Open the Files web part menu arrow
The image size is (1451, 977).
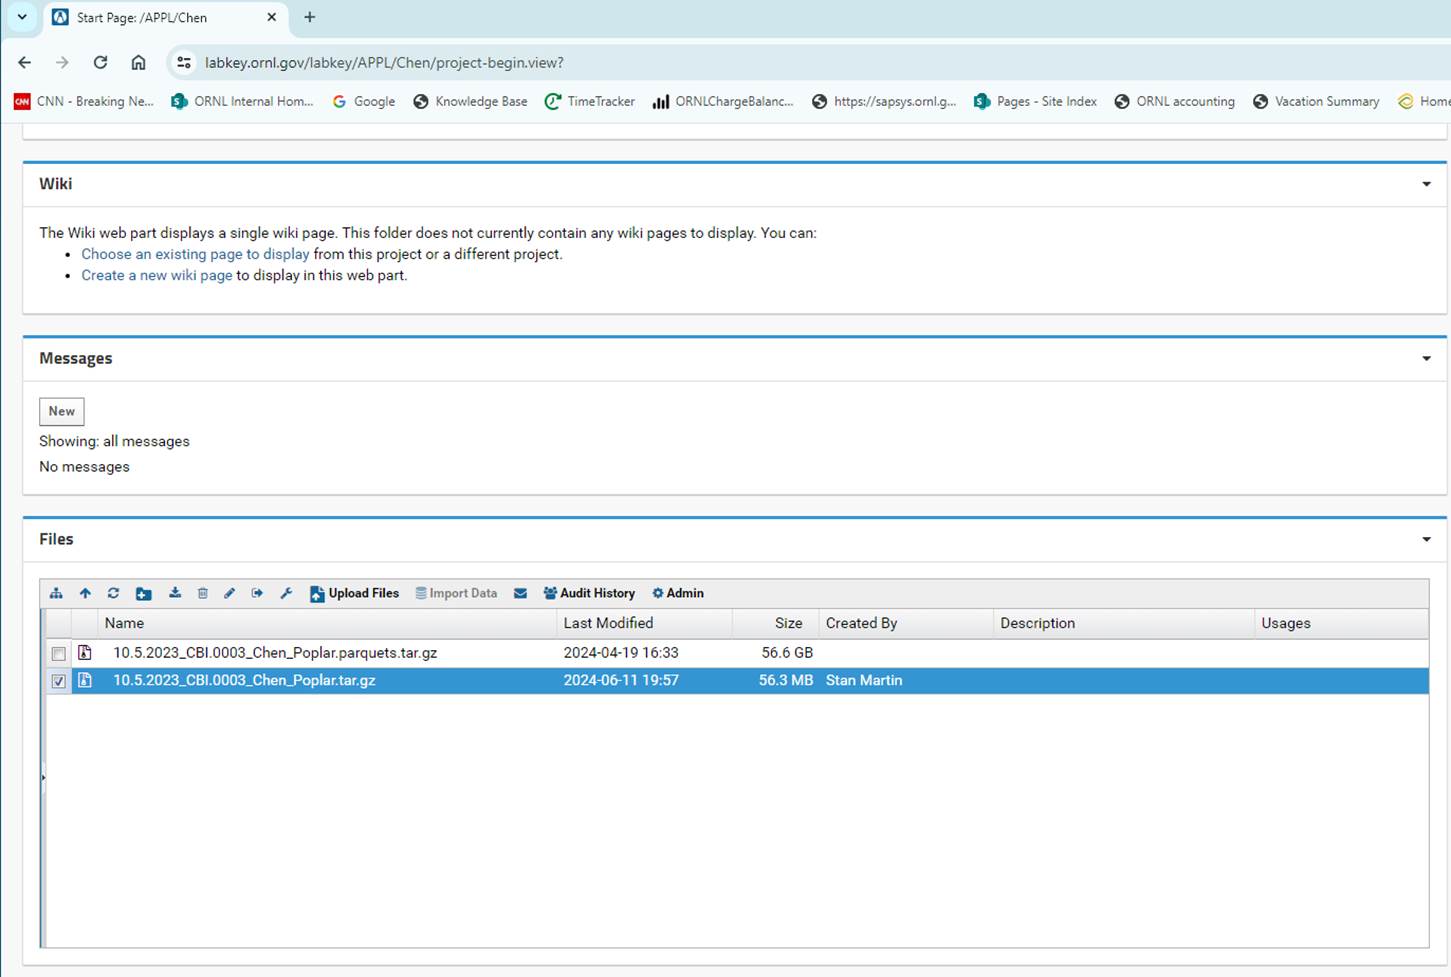(1426, 540)
